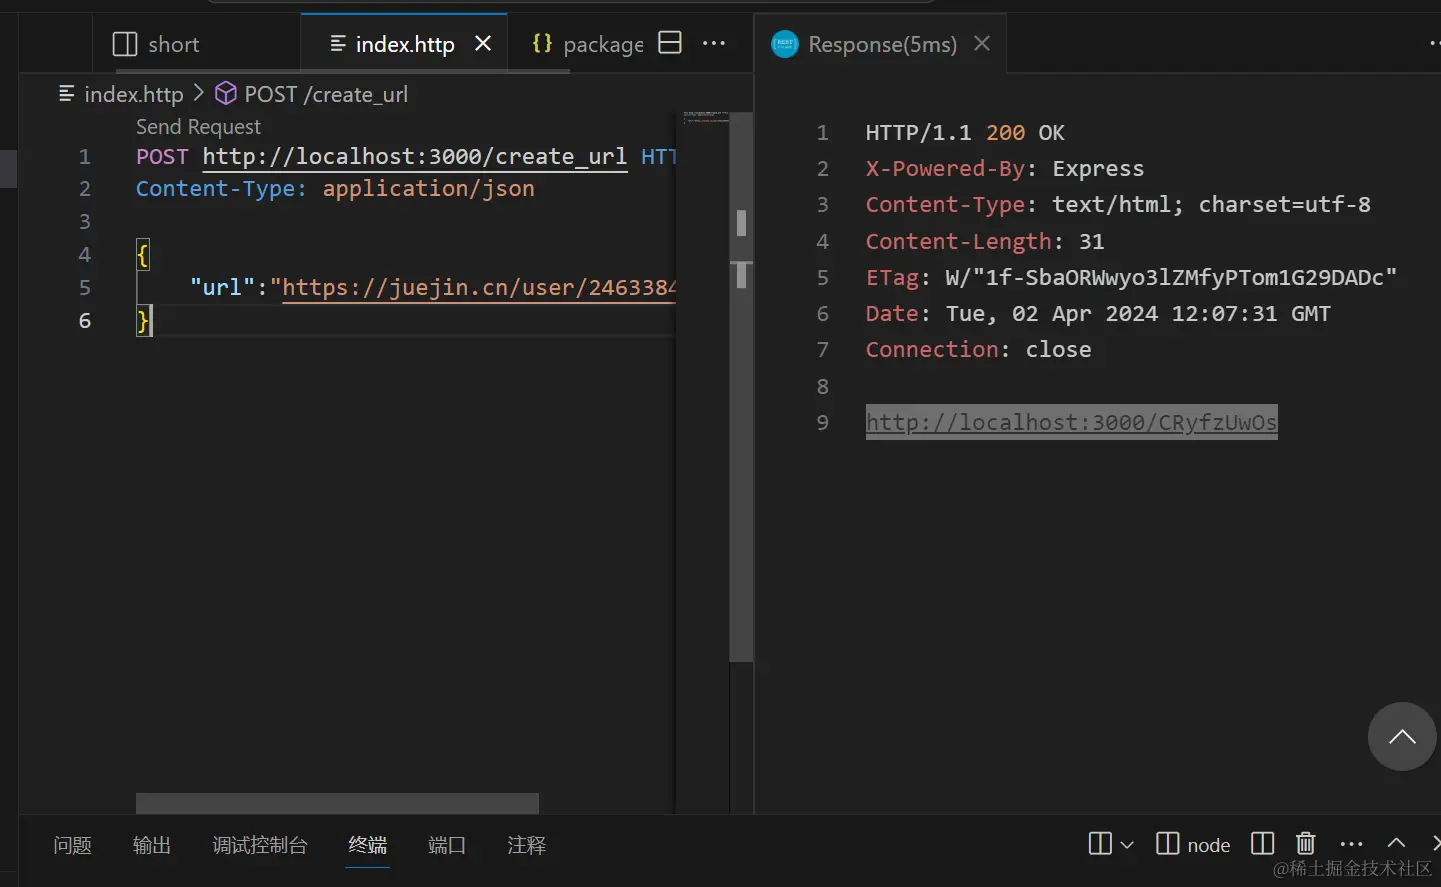Open the 端口 panel tab

[x=447, y=846]
